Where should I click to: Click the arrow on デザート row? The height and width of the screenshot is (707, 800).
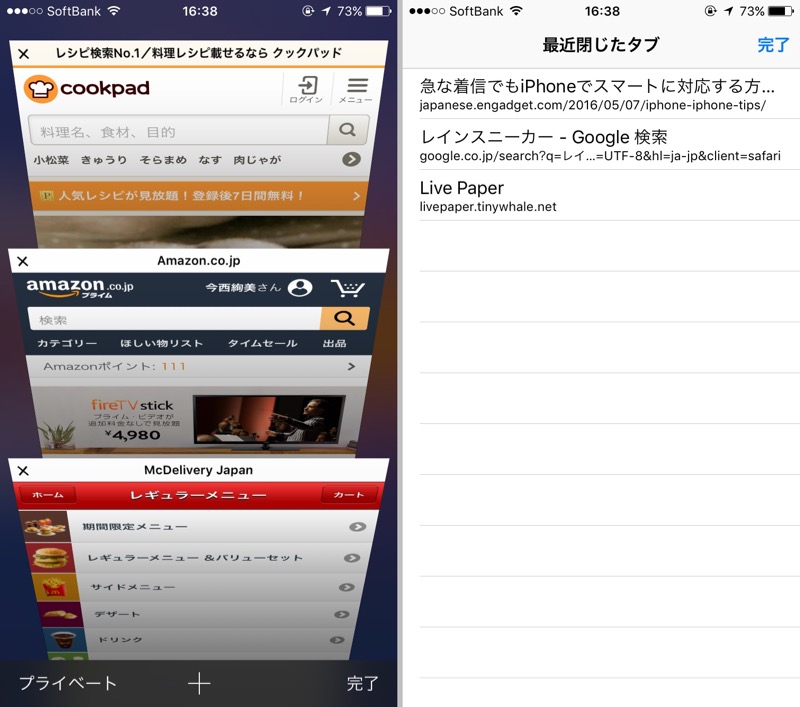(x=341, y=614)
